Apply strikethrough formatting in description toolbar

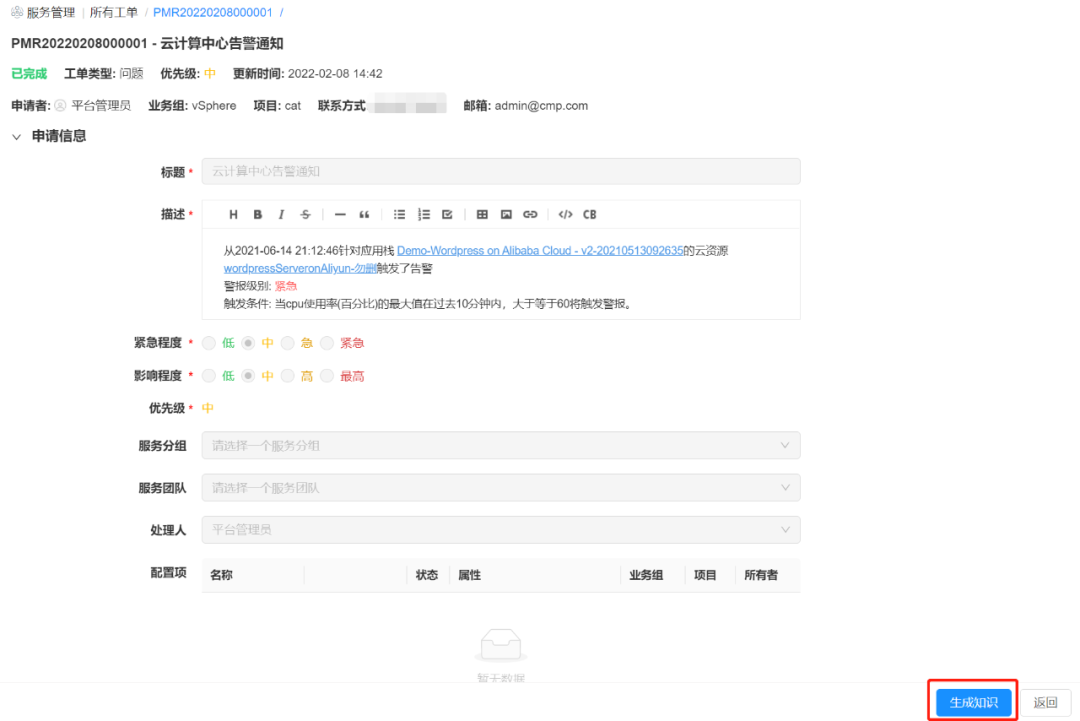[306, 214]
